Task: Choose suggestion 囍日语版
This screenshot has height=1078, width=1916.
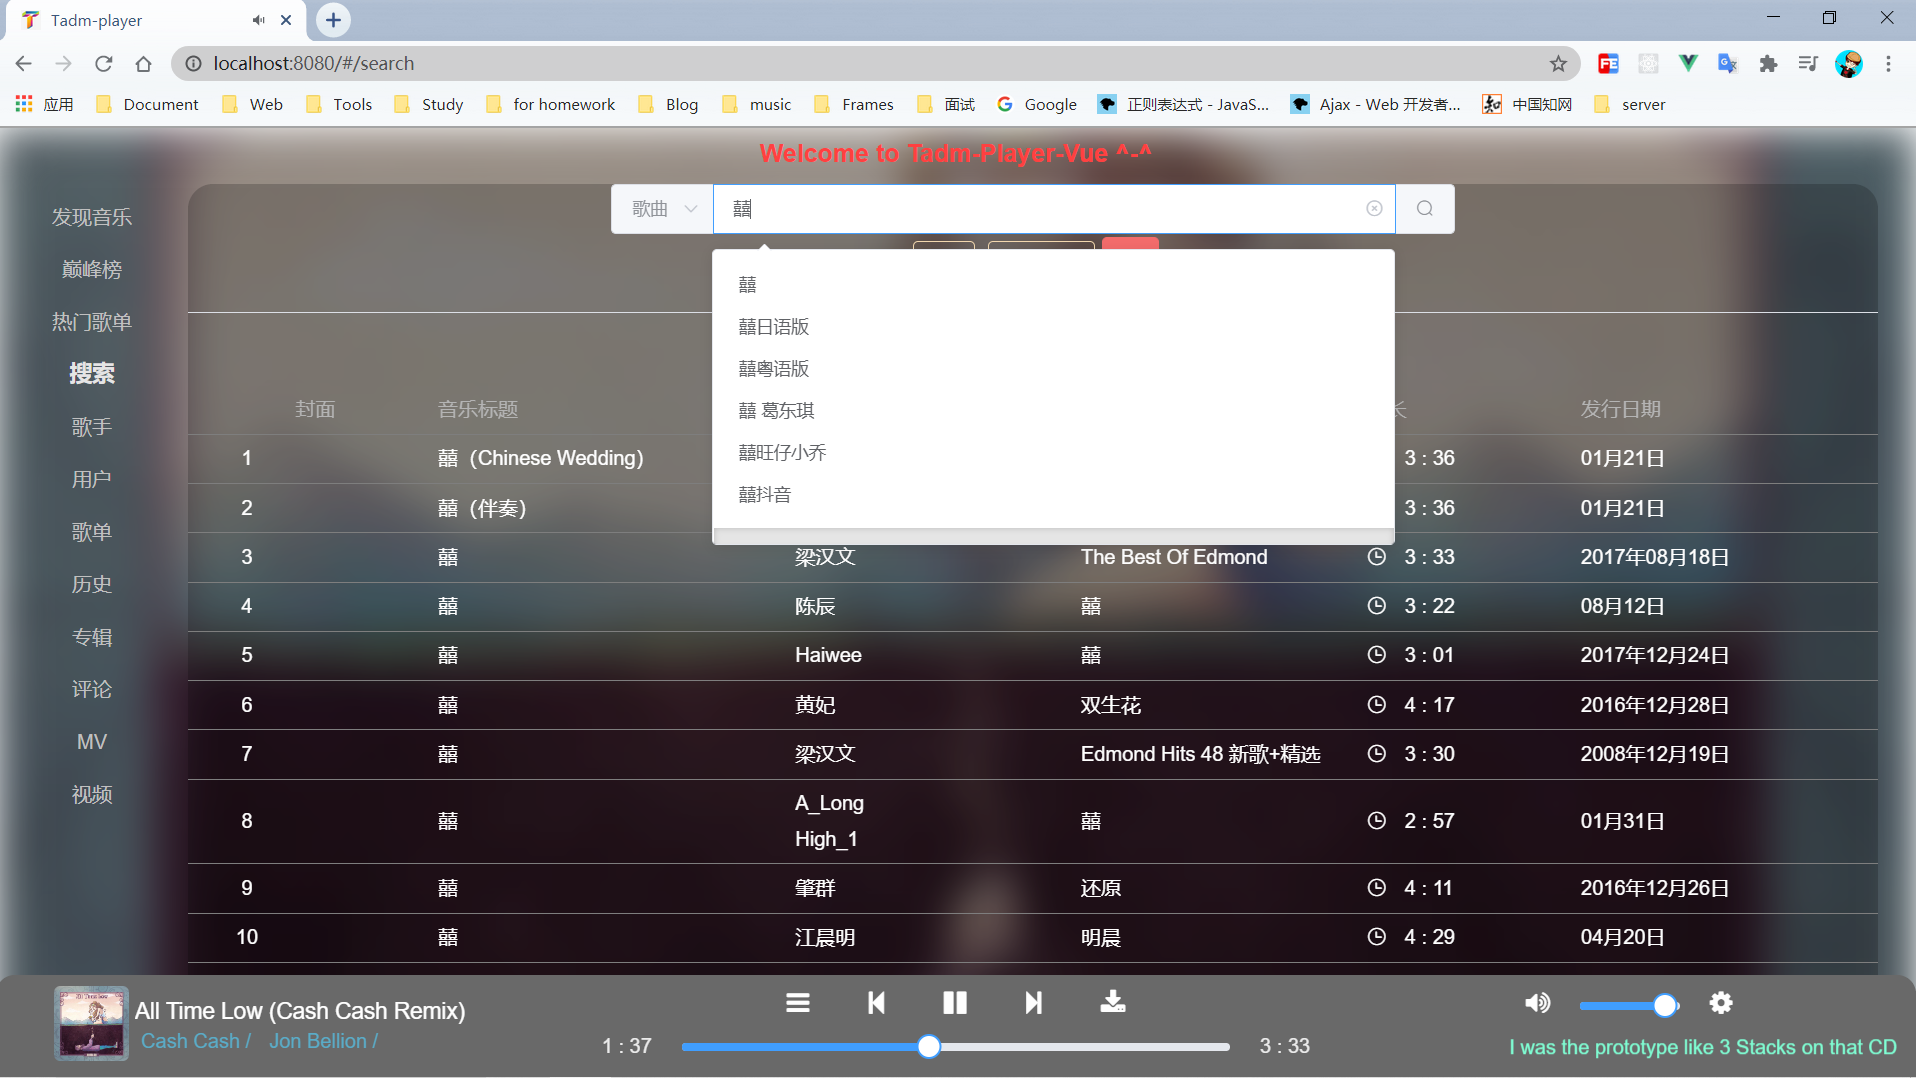Action: pos(1053,326)
